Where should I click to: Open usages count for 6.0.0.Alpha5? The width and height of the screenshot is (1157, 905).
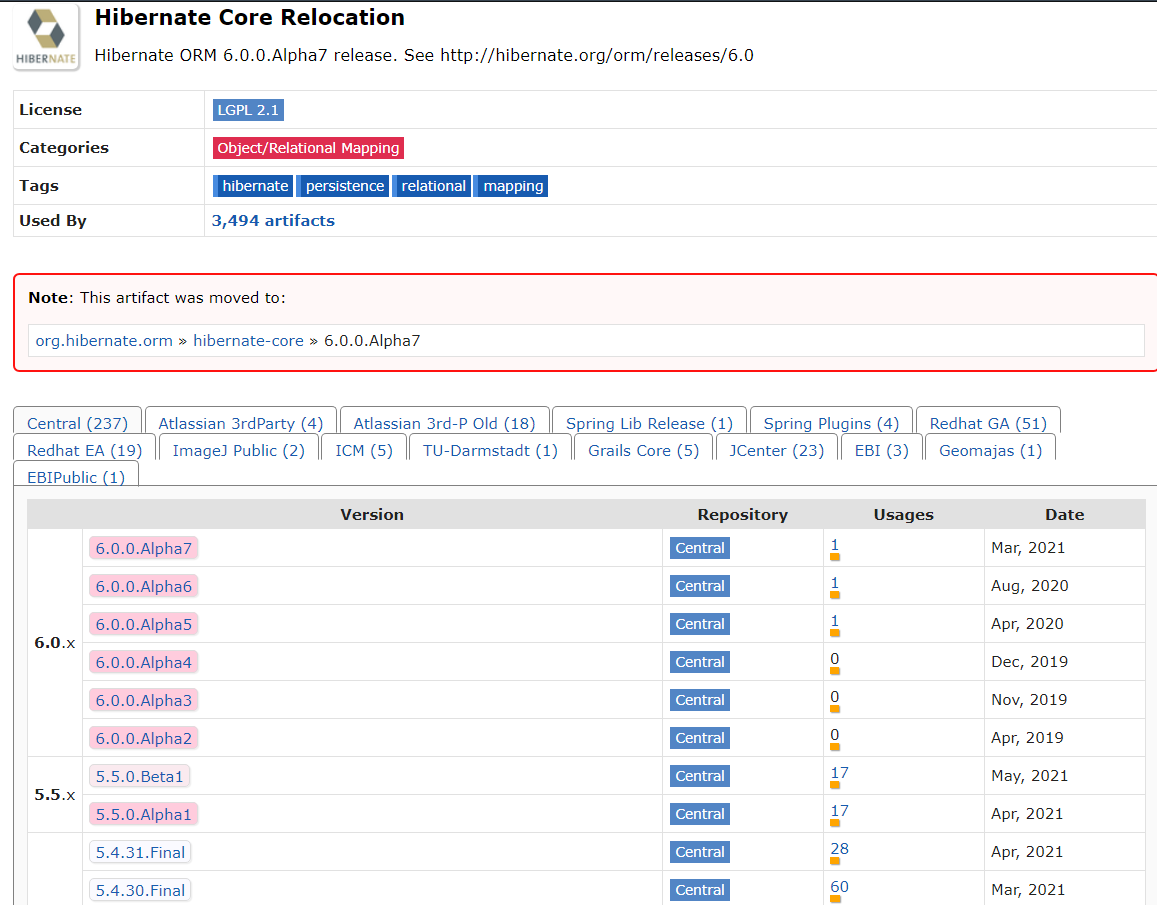click(x=835, y=622)
